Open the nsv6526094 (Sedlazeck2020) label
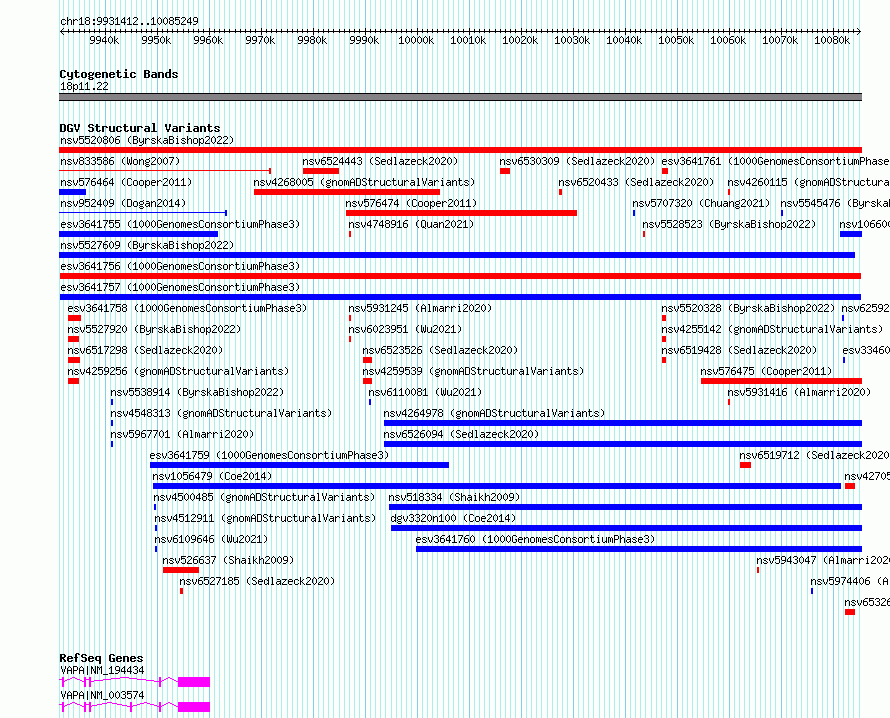 461,434
